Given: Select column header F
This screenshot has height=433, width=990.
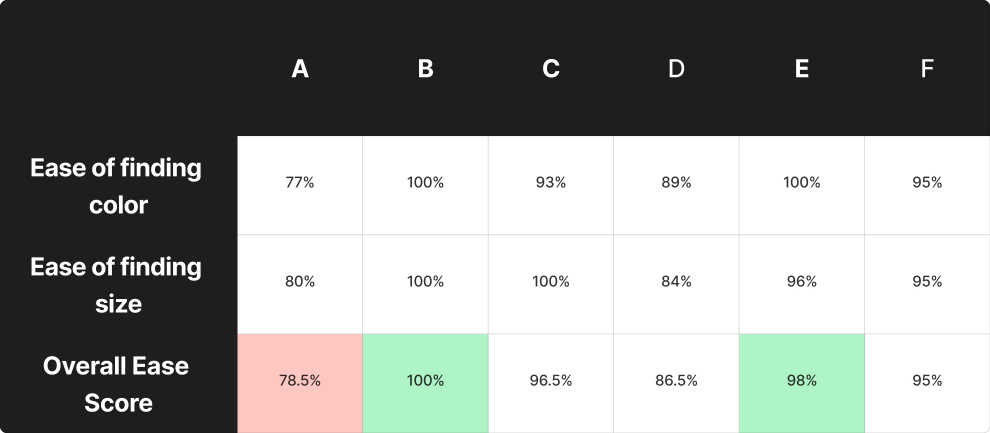Looking at the screenshot, I should (x=927, y=69).
